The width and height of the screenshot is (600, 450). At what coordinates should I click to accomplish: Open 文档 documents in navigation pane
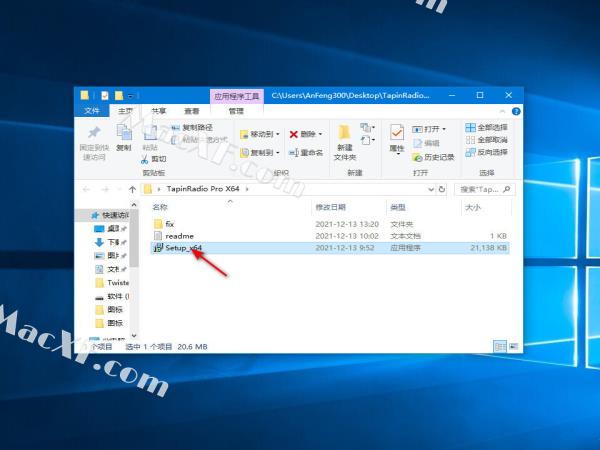[111, 269]
